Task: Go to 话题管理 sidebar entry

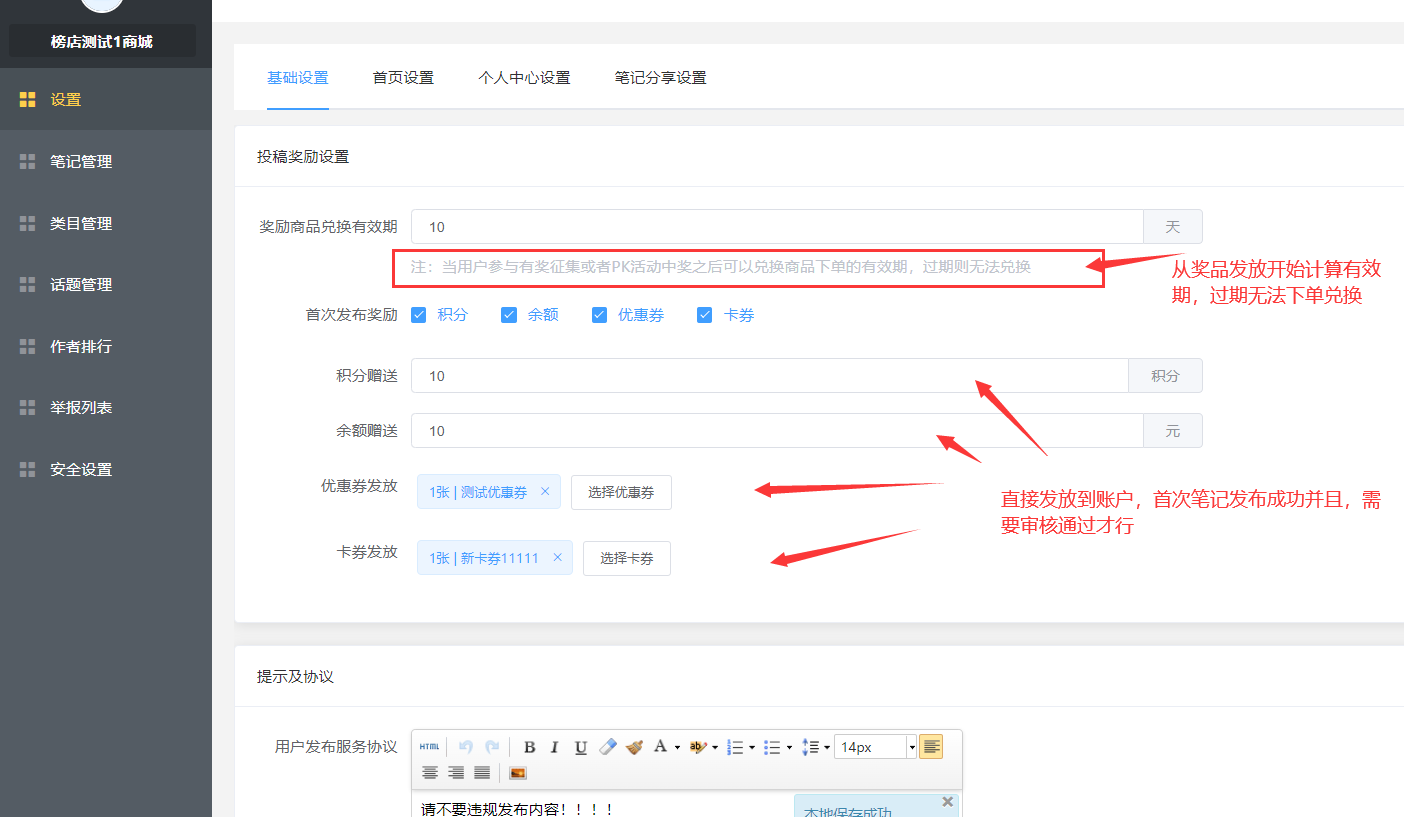Action: click(106, 284)
